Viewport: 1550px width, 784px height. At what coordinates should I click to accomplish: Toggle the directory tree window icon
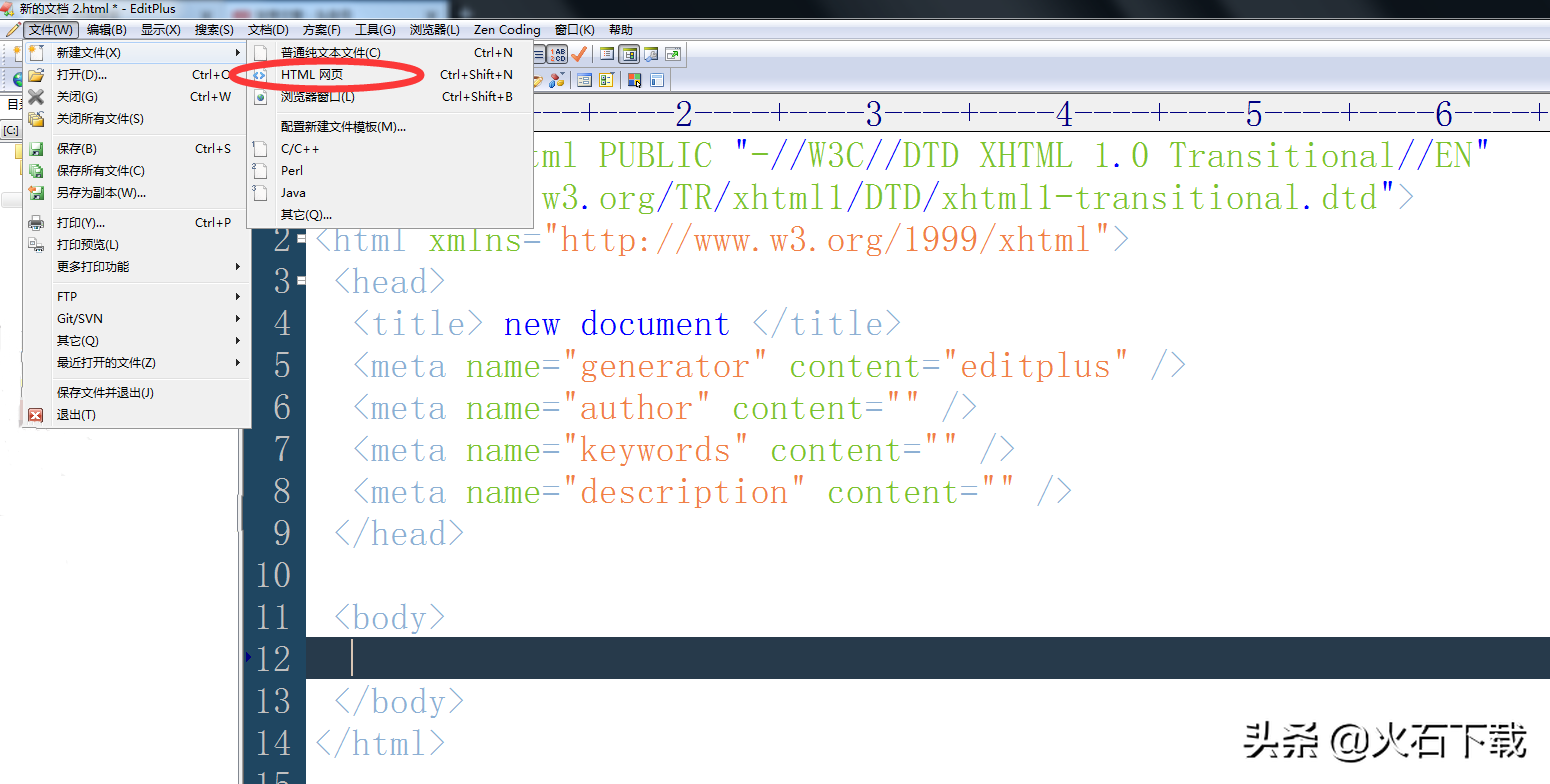(629, 54)
